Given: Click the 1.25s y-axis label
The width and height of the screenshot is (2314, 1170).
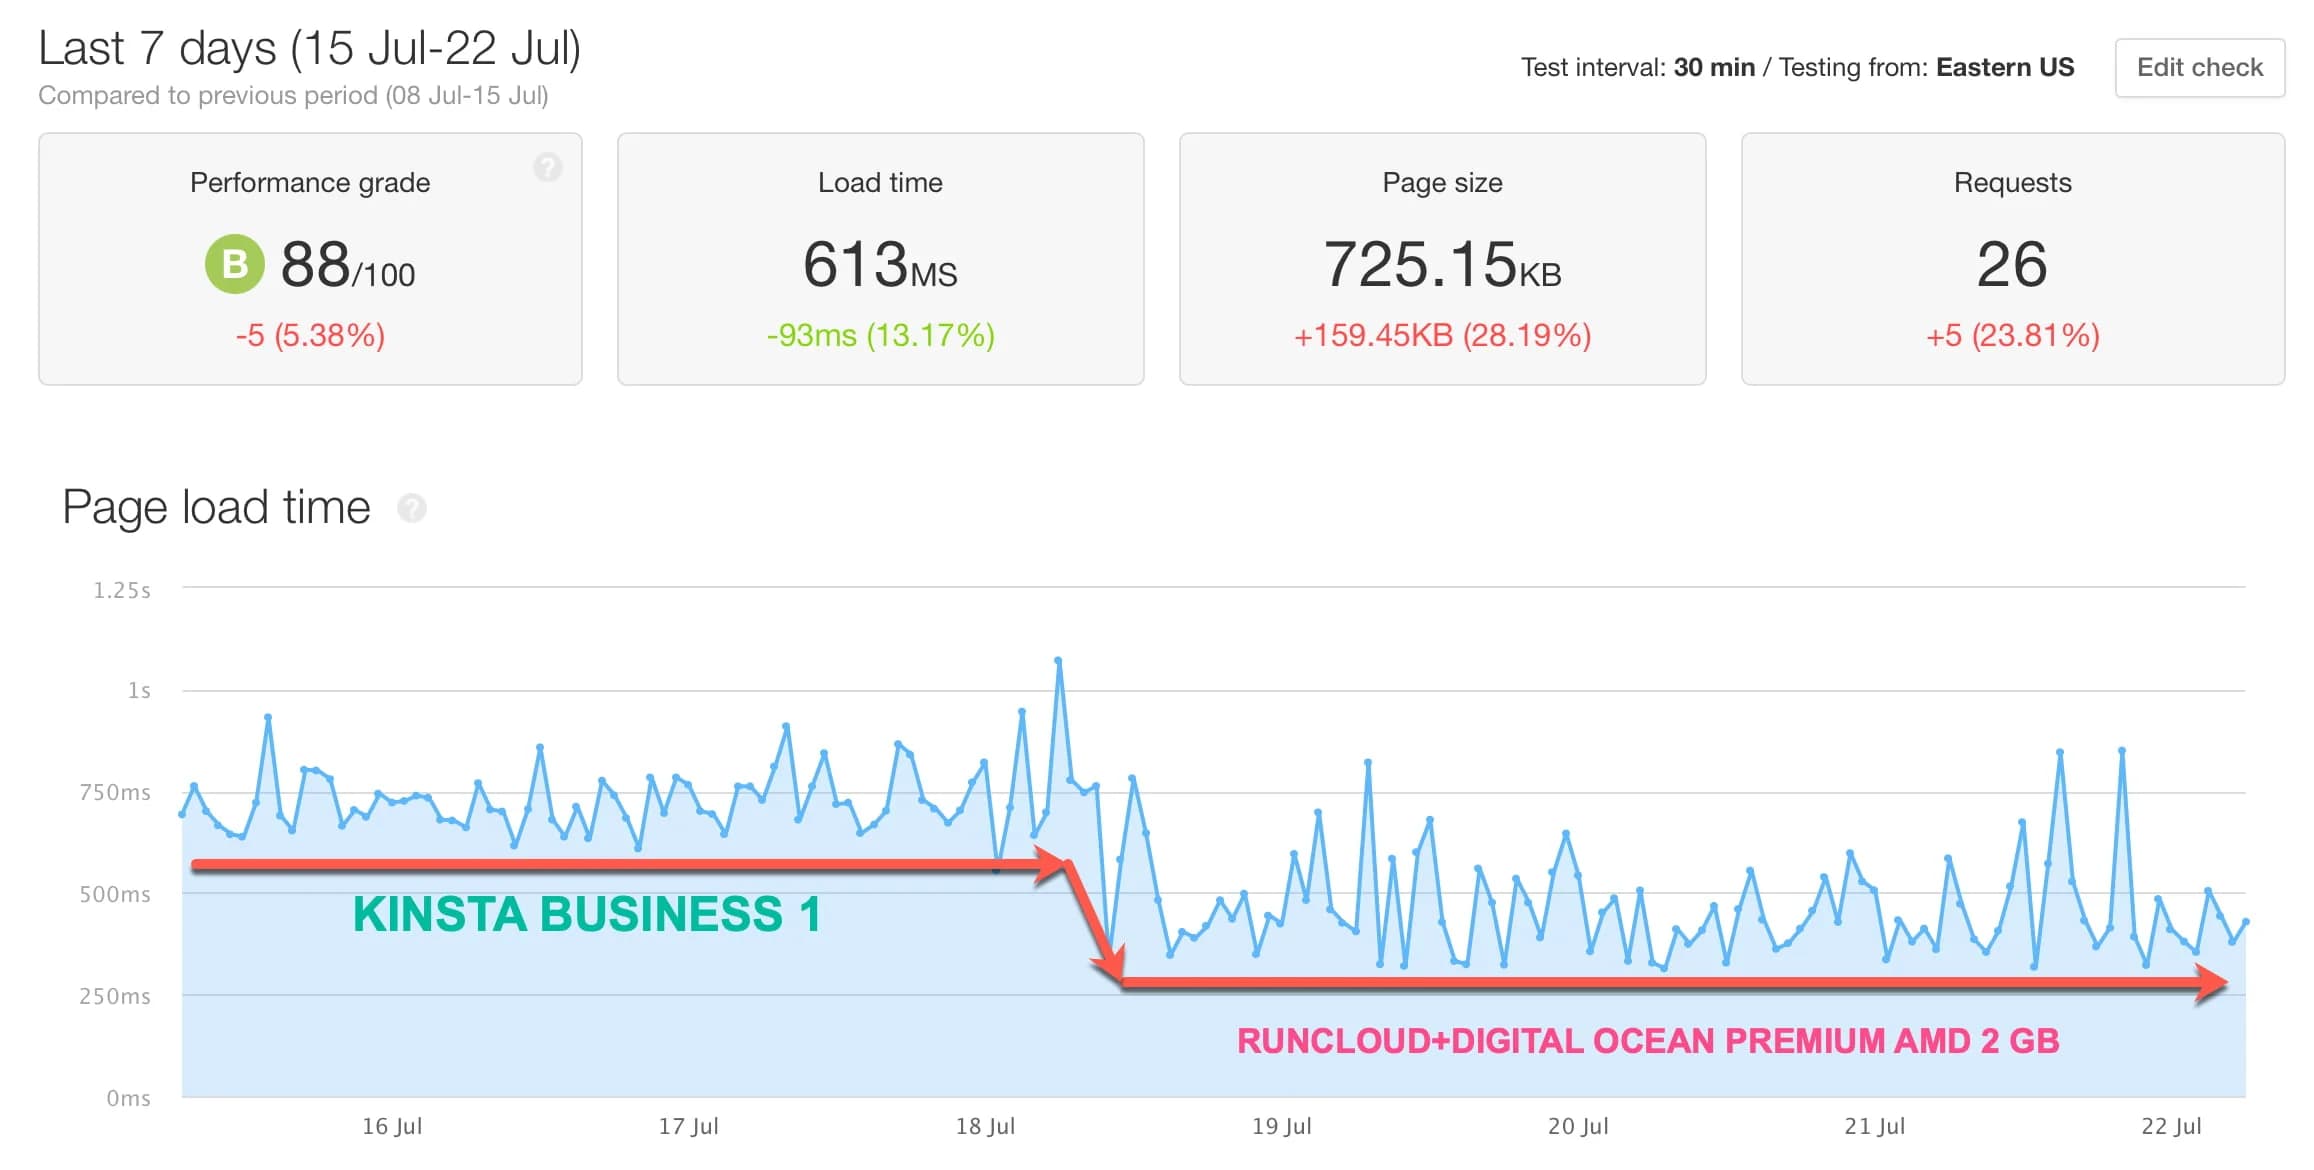Looking at the screenshot, I should [122, 590].
